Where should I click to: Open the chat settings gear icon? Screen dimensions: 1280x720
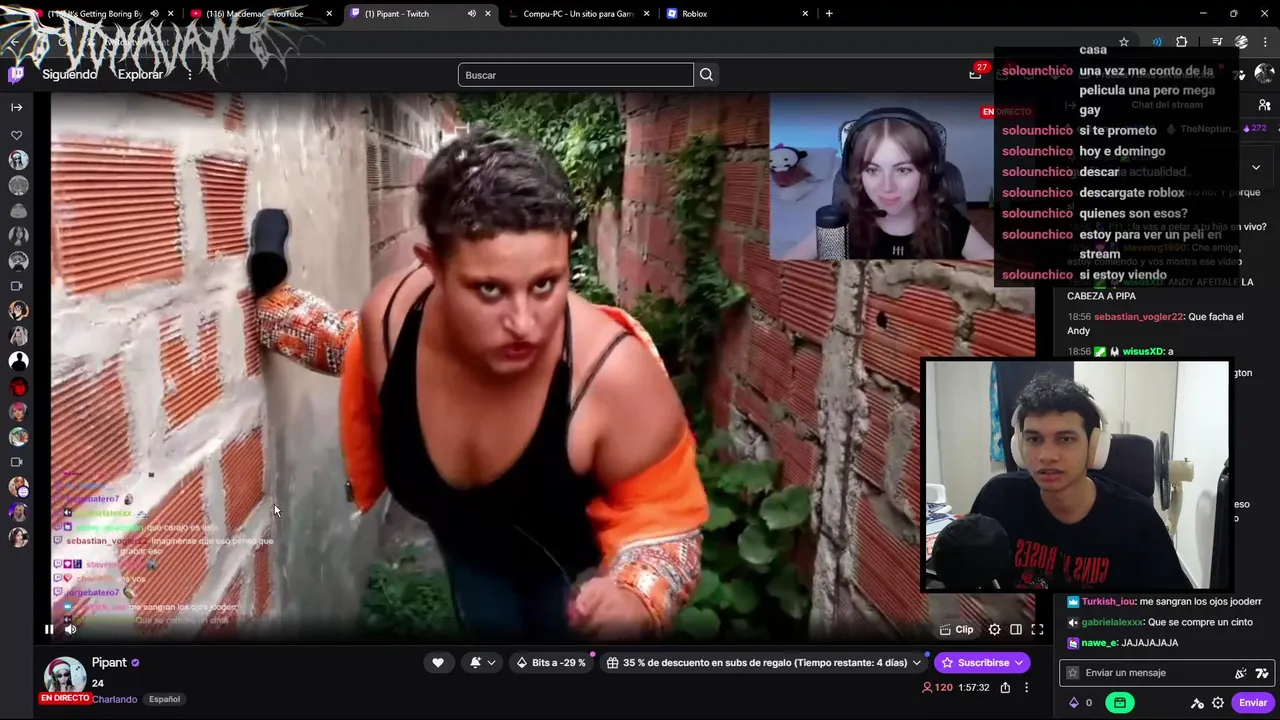coord(1218,703)
